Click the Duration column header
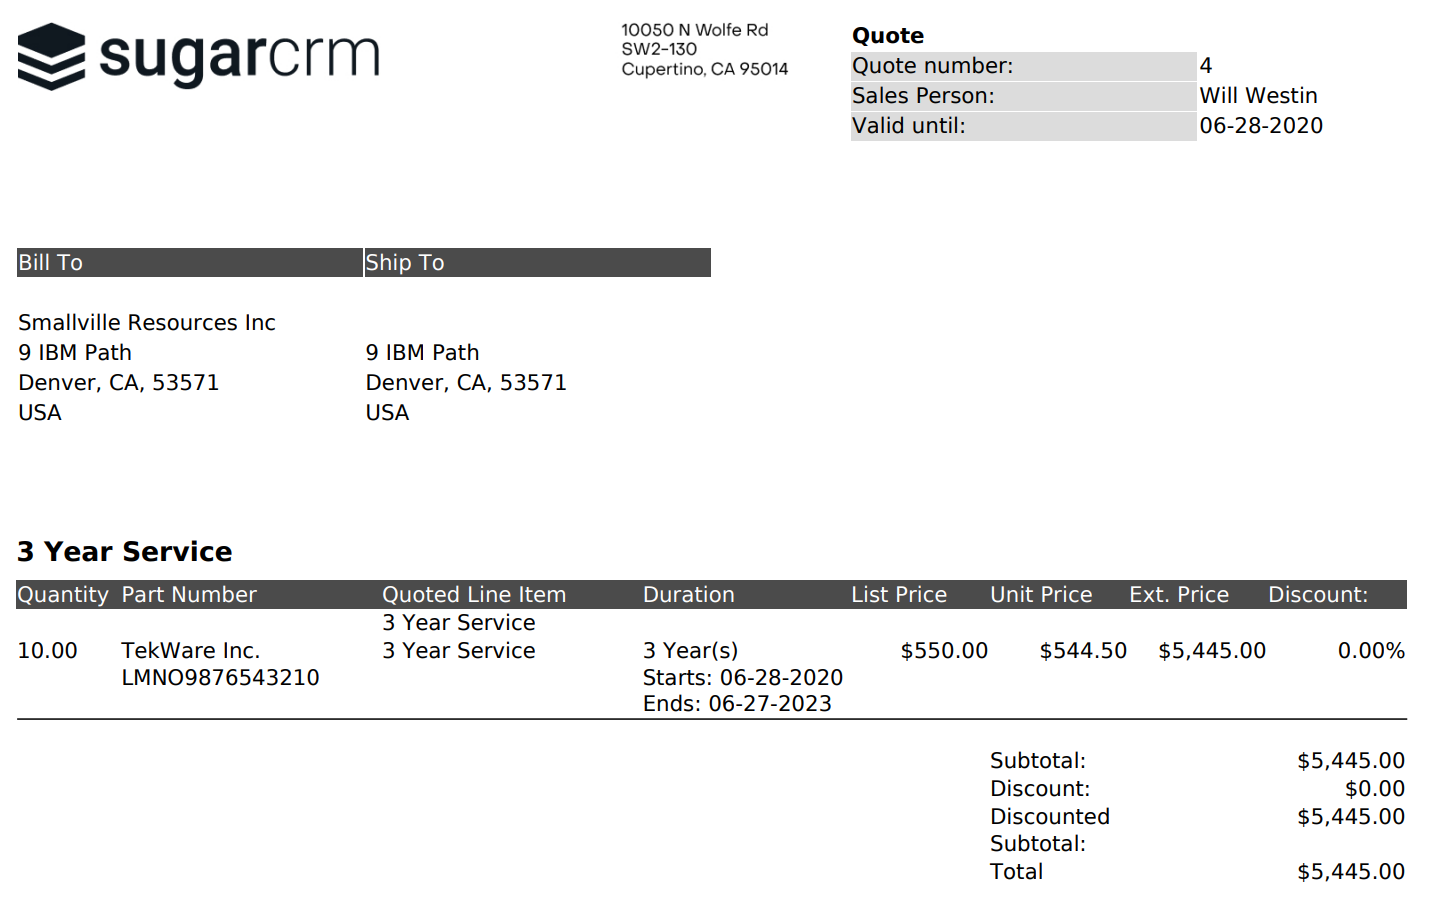Viewport: 1436px width, 904px height. click(688, 595)
